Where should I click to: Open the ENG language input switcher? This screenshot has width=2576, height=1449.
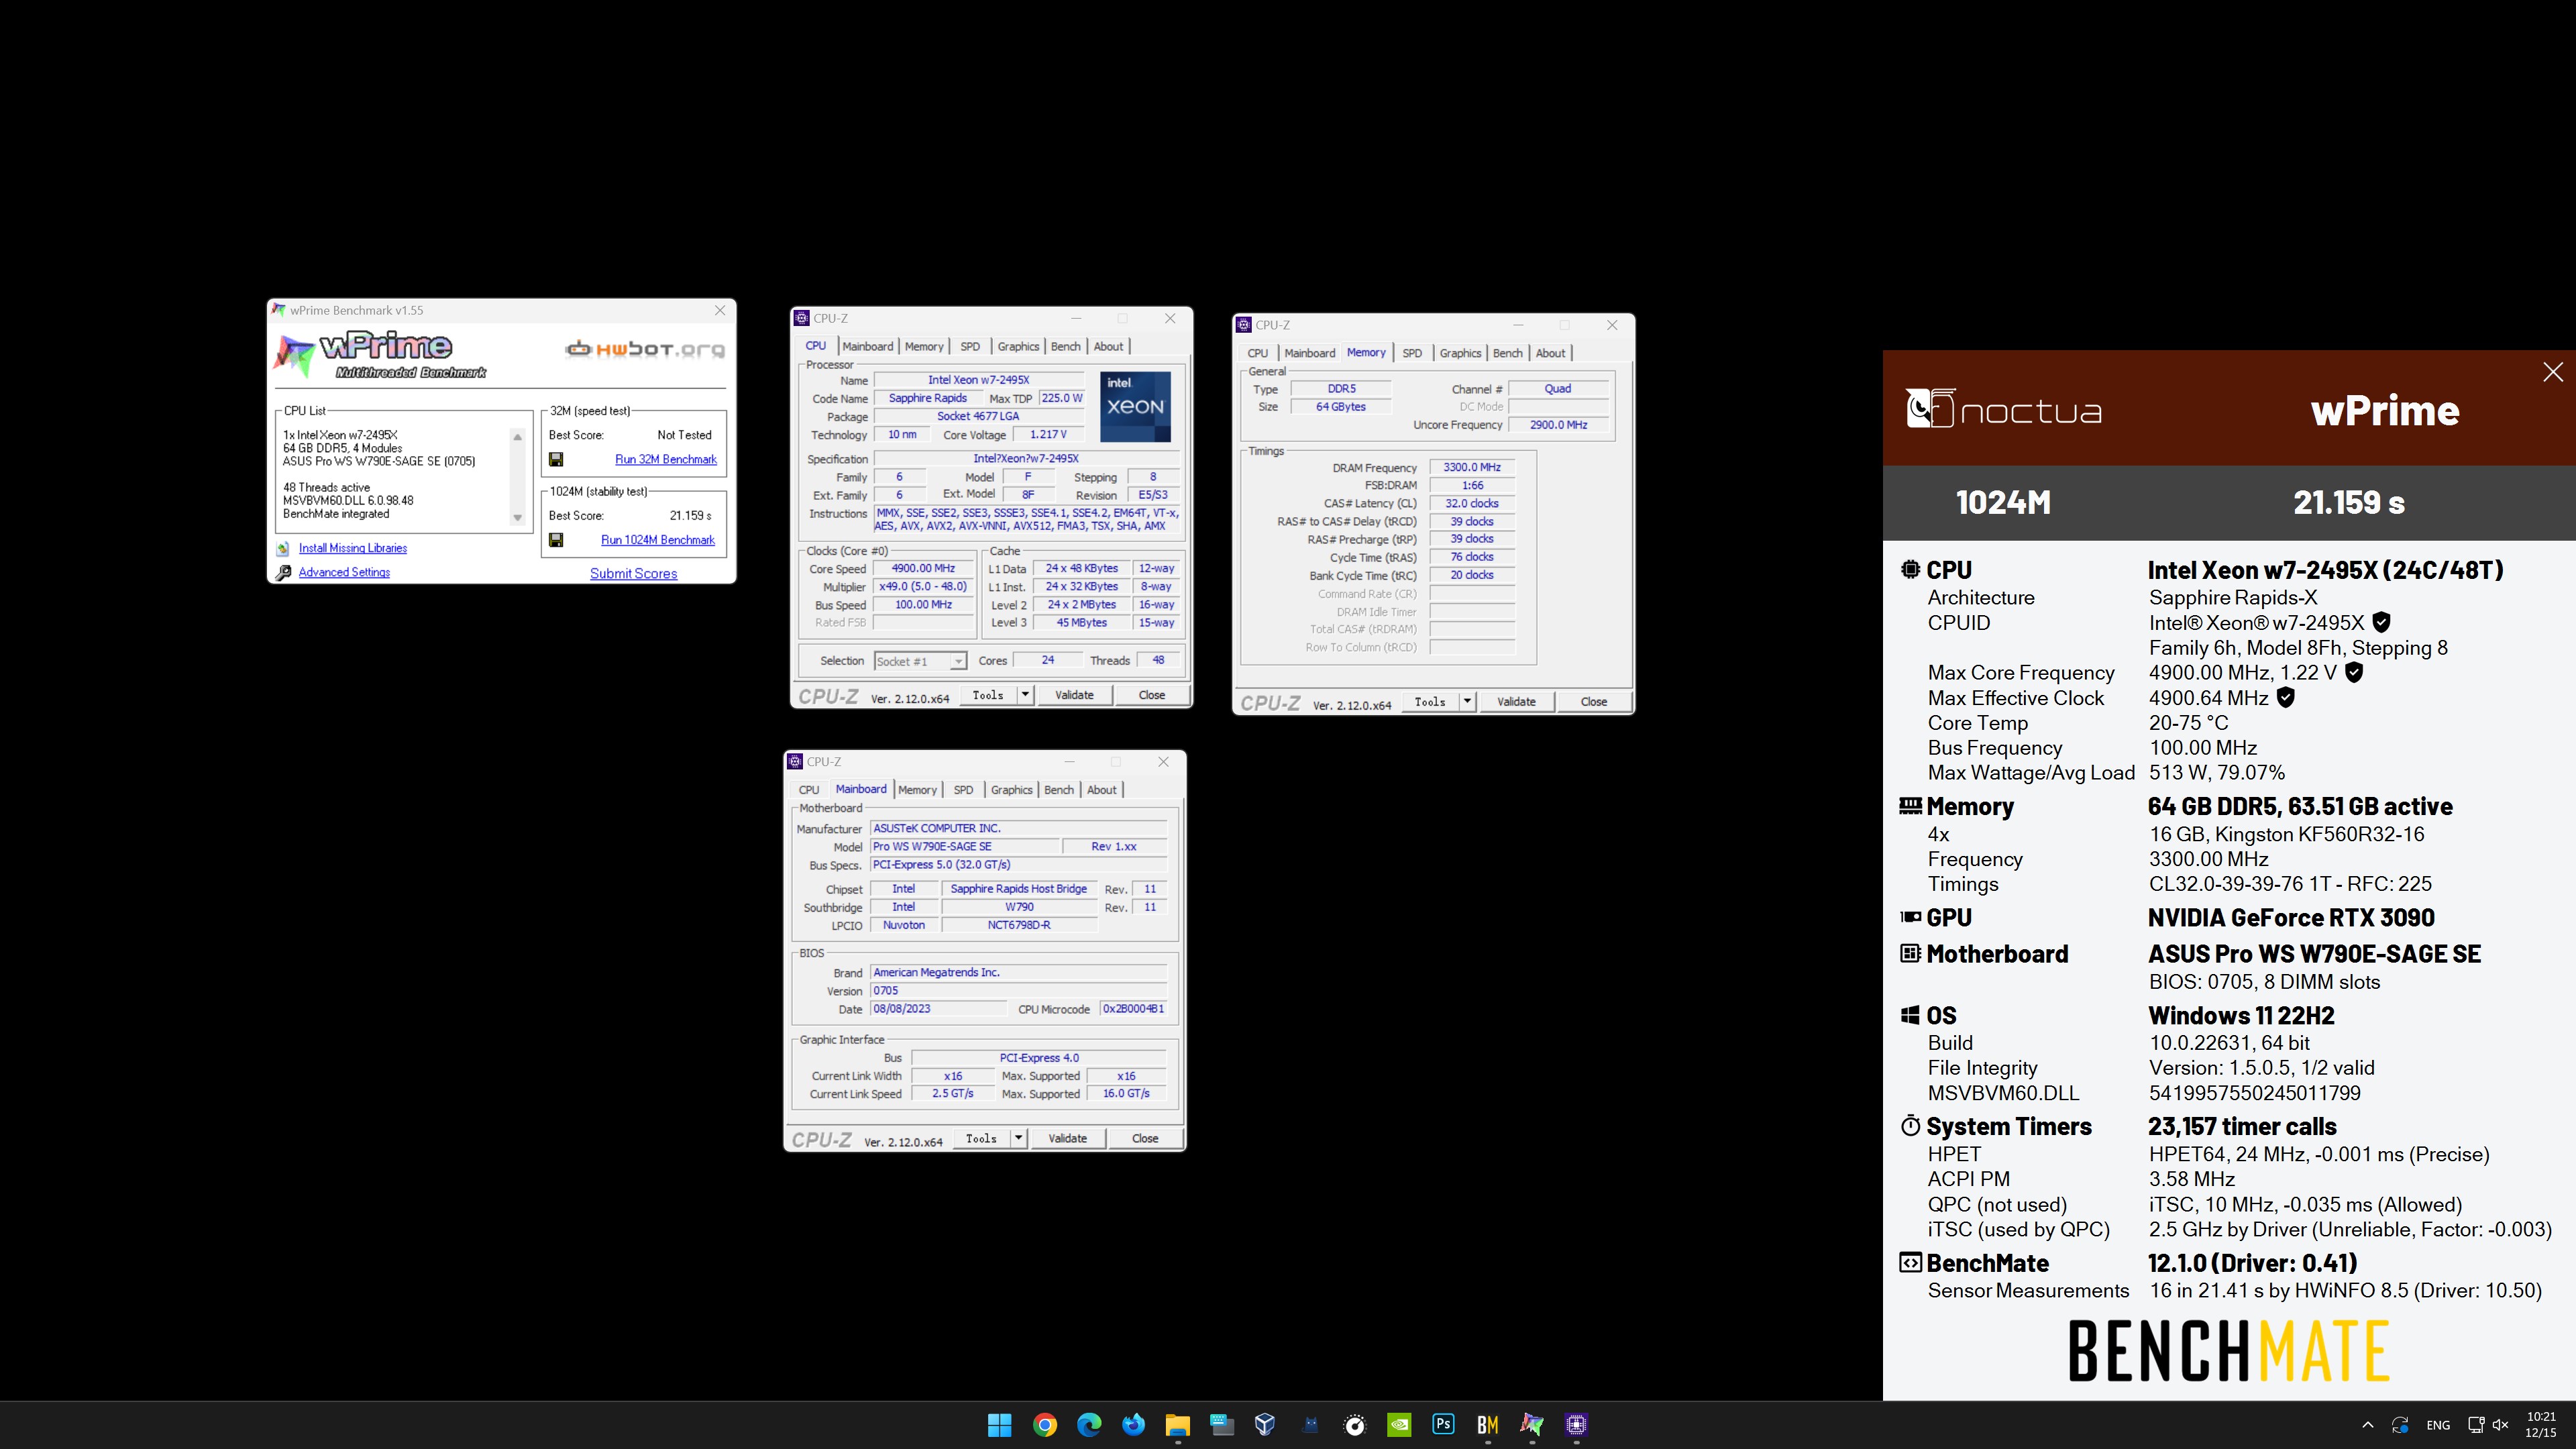2438,1425
